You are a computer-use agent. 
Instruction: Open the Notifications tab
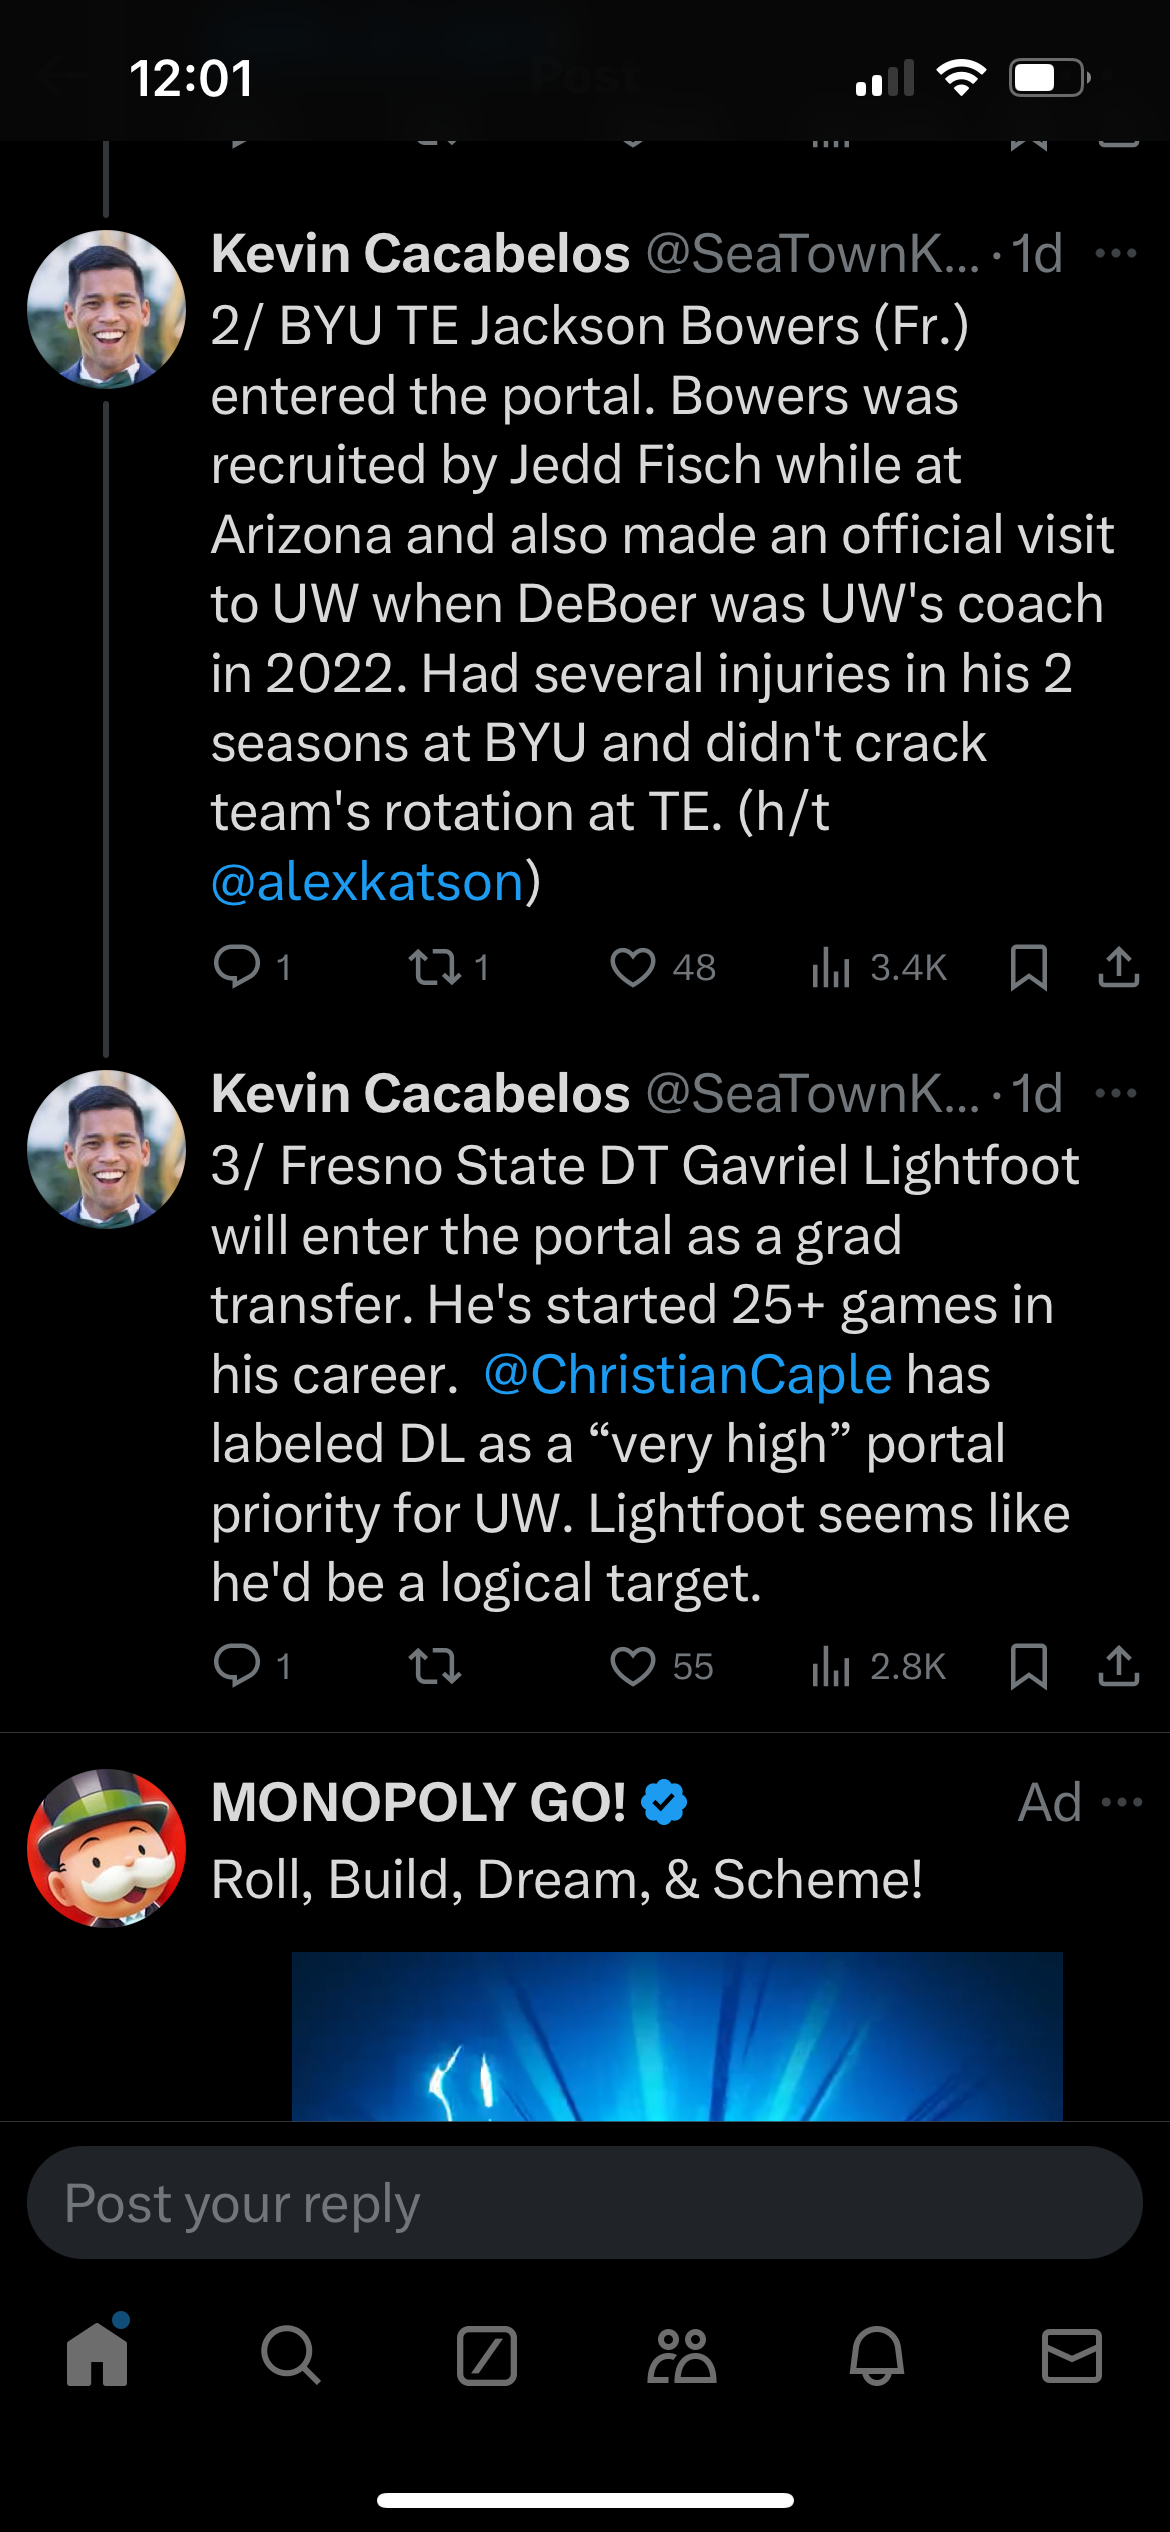pyautogui.click(x=877, y=2356)
